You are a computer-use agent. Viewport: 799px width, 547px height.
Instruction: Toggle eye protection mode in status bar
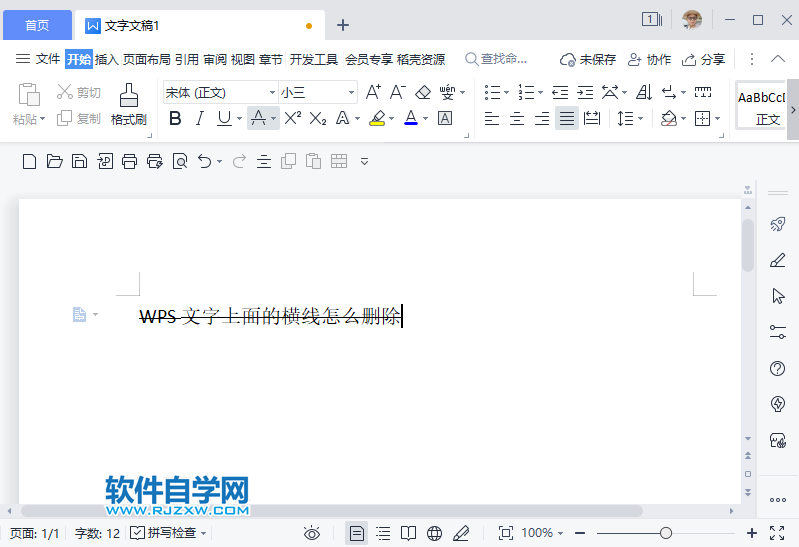[x=312, y=533]
